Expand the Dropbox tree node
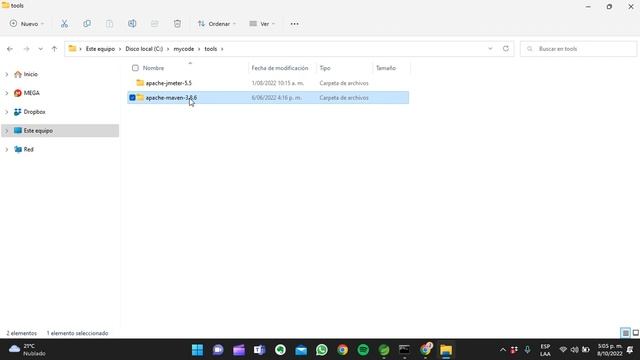640x360 pixels. (7, 112)
